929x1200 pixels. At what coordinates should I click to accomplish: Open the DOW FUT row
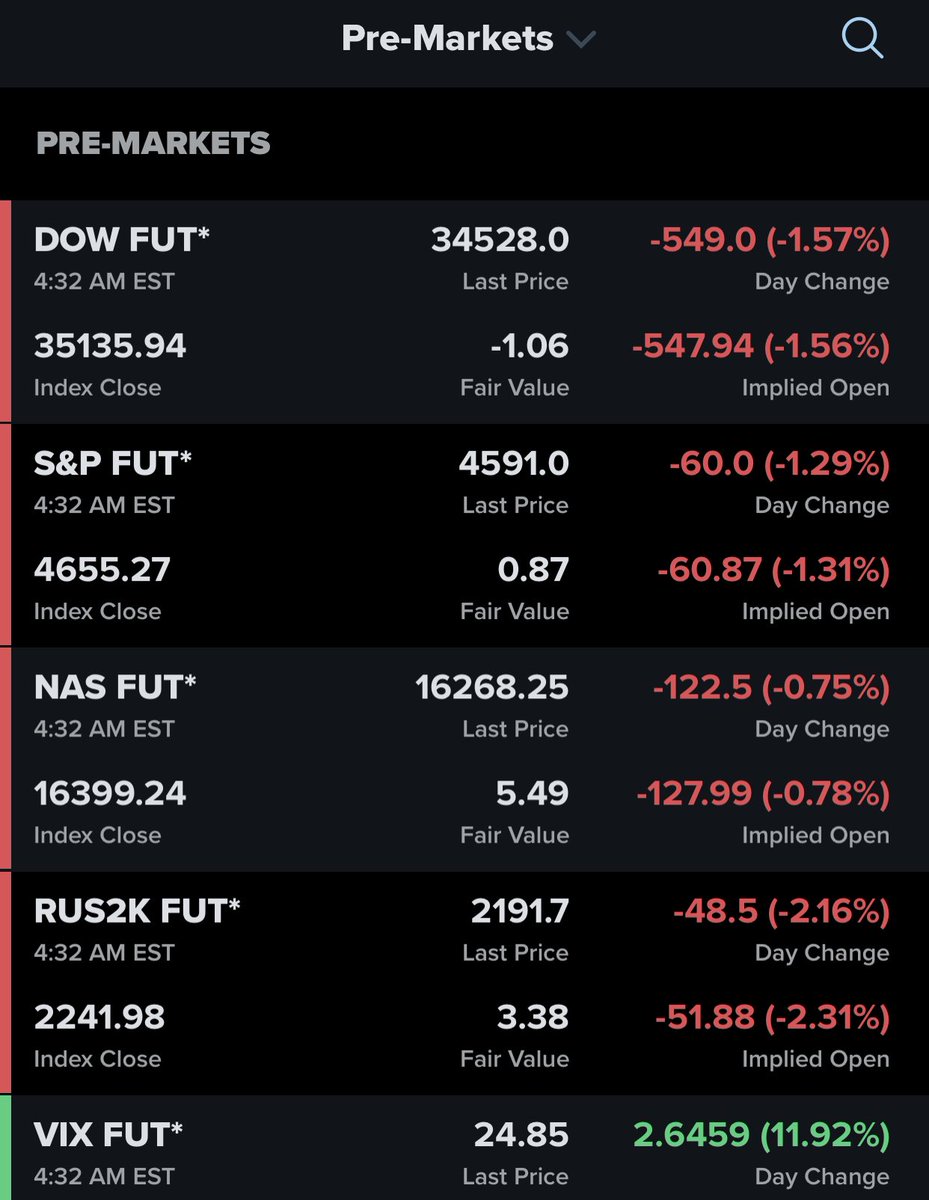[464, 311]
